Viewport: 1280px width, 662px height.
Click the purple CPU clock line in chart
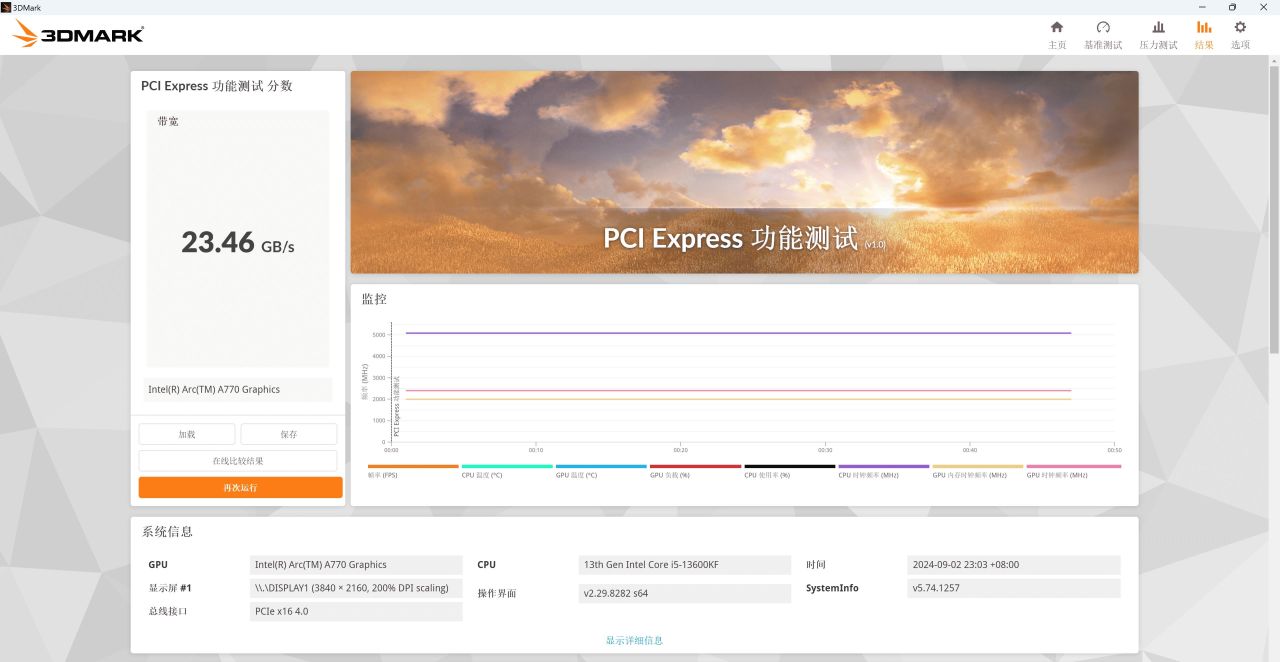click(738, 333)
